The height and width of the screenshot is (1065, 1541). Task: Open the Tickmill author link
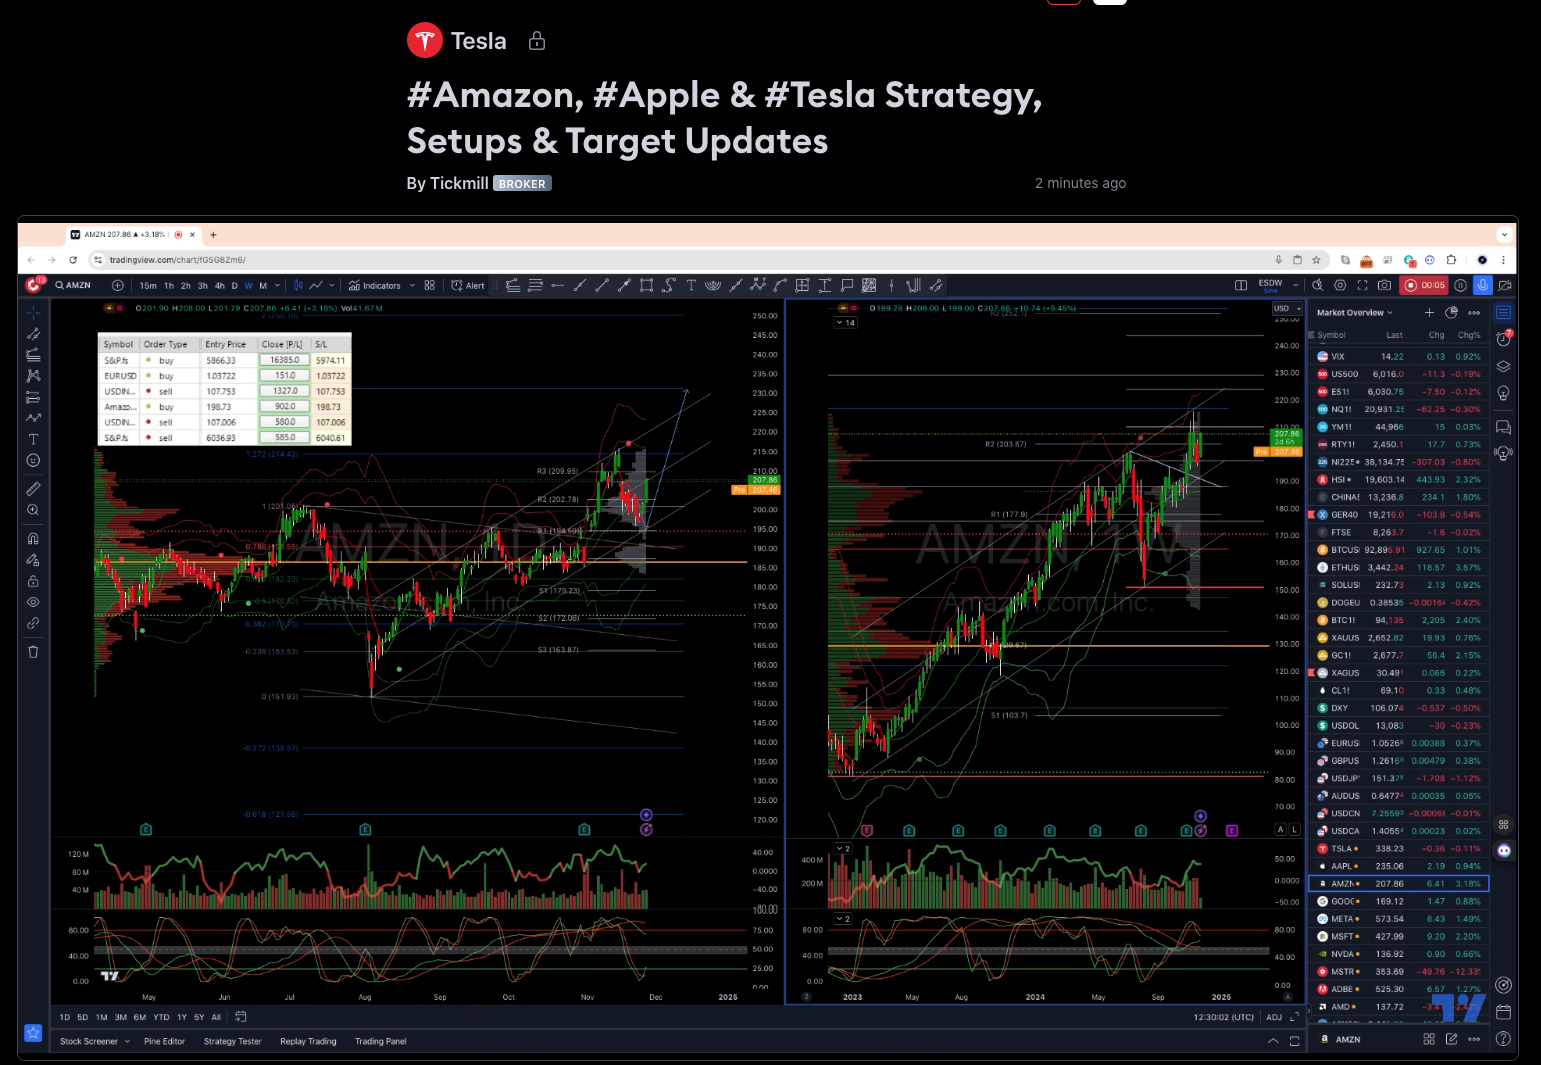click(459, 183)
